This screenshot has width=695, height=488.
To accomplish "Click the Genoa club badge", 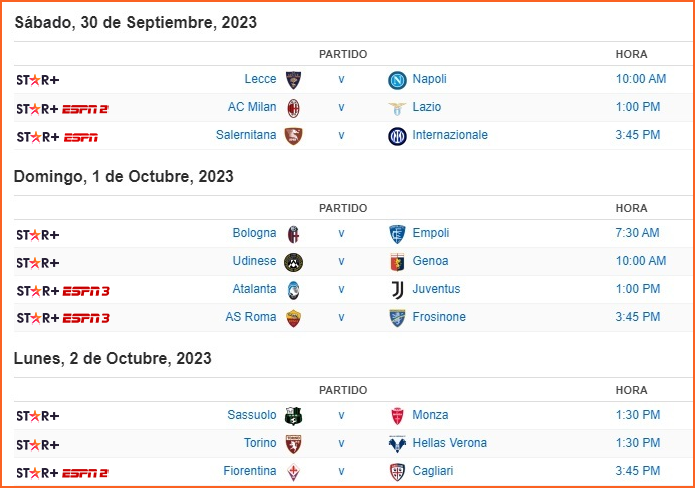I will (x=397, y=262).
